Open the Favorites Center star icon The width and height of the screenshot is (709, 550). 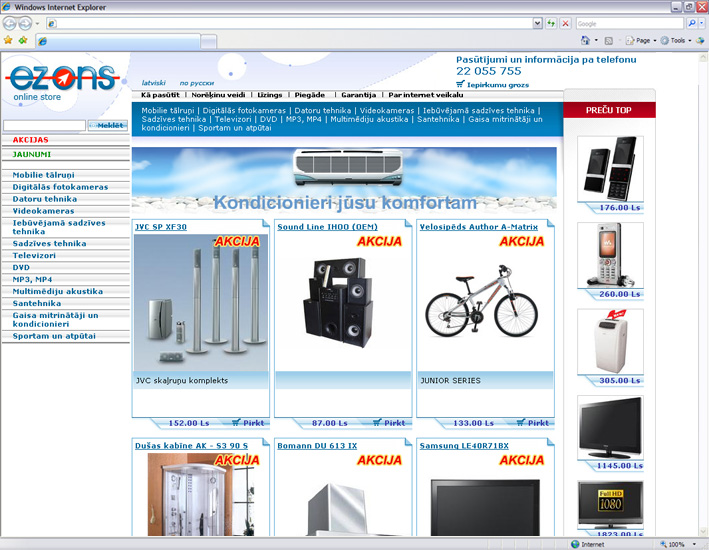pos(8,41)
